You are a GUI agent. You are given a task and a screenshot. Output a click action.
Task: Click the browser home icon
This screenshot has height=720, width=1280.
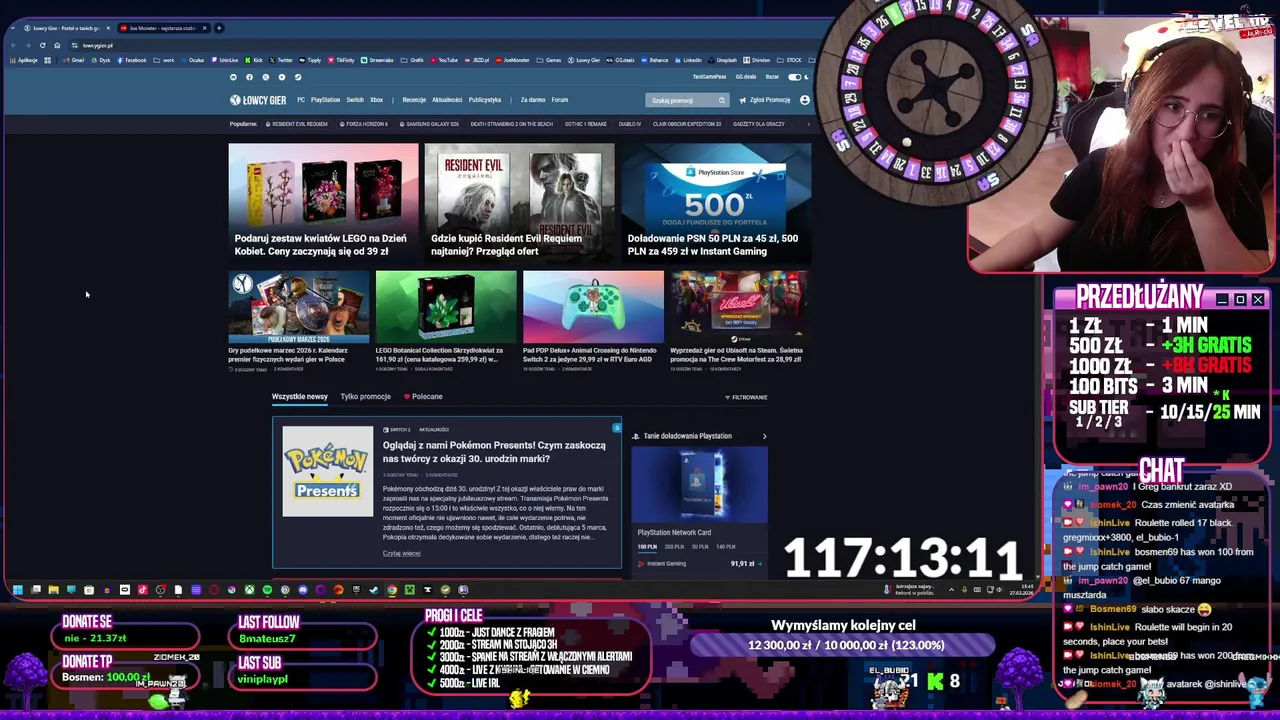(x=57, y=45)
